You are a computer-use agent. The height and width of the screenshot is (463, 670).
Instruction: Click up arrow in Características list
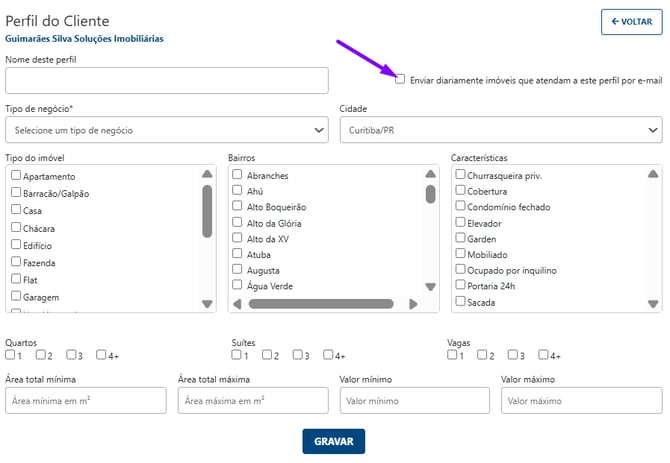[x=652, y=174]
